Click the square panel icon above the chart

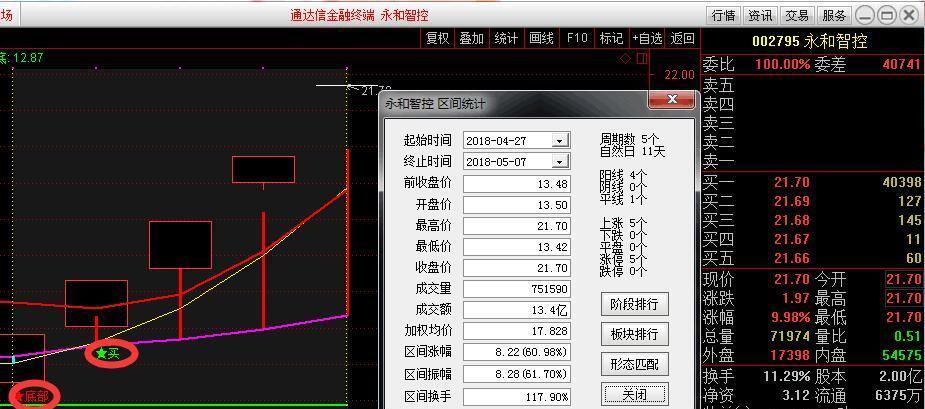tap(642, 58)
